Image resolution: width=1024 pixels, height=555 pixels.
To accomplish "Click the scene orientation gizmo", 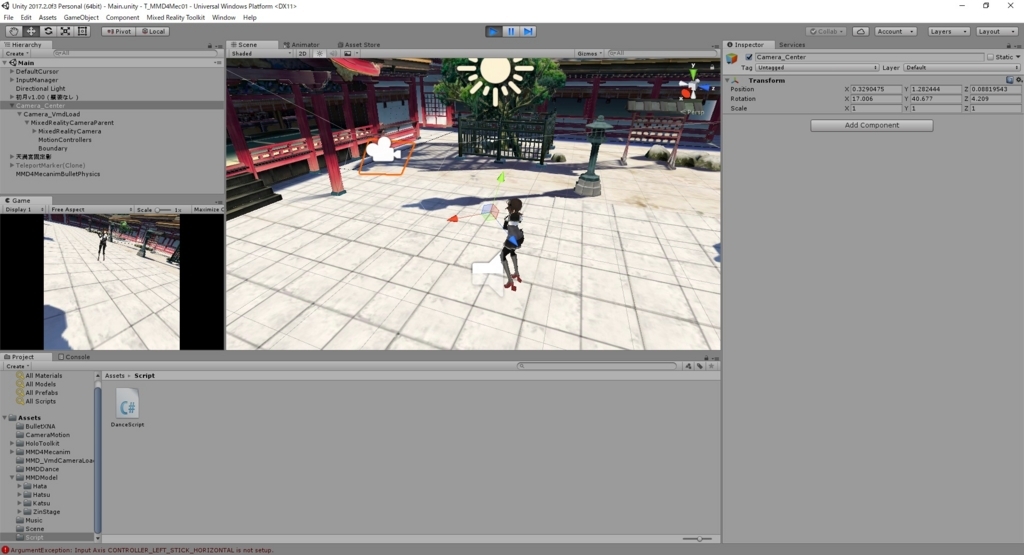I will (693, 86).
